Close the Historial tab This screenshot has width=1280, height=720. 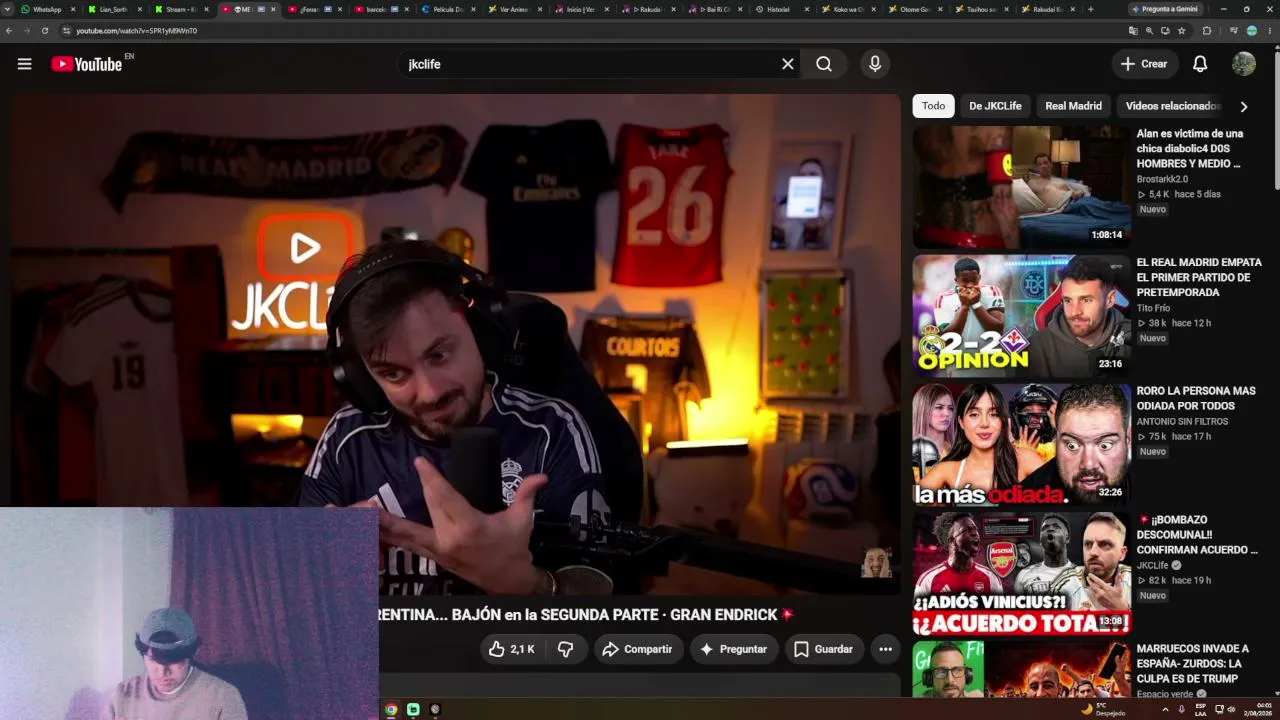tap(807, 9)
